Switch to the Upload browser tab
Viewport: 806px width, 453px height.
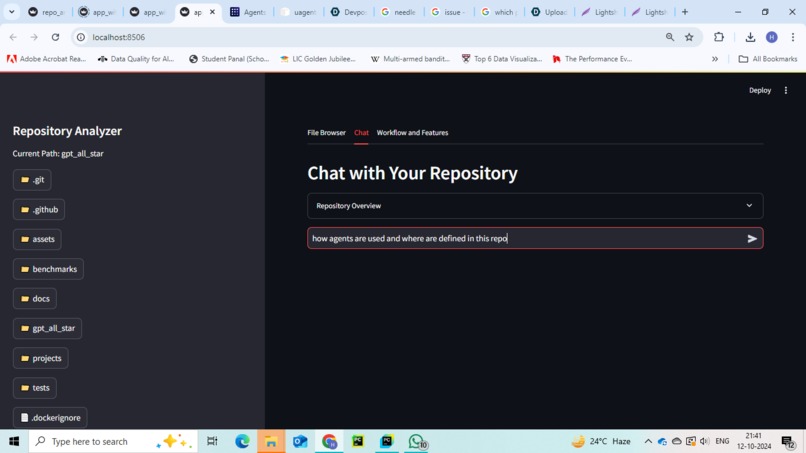549,12
